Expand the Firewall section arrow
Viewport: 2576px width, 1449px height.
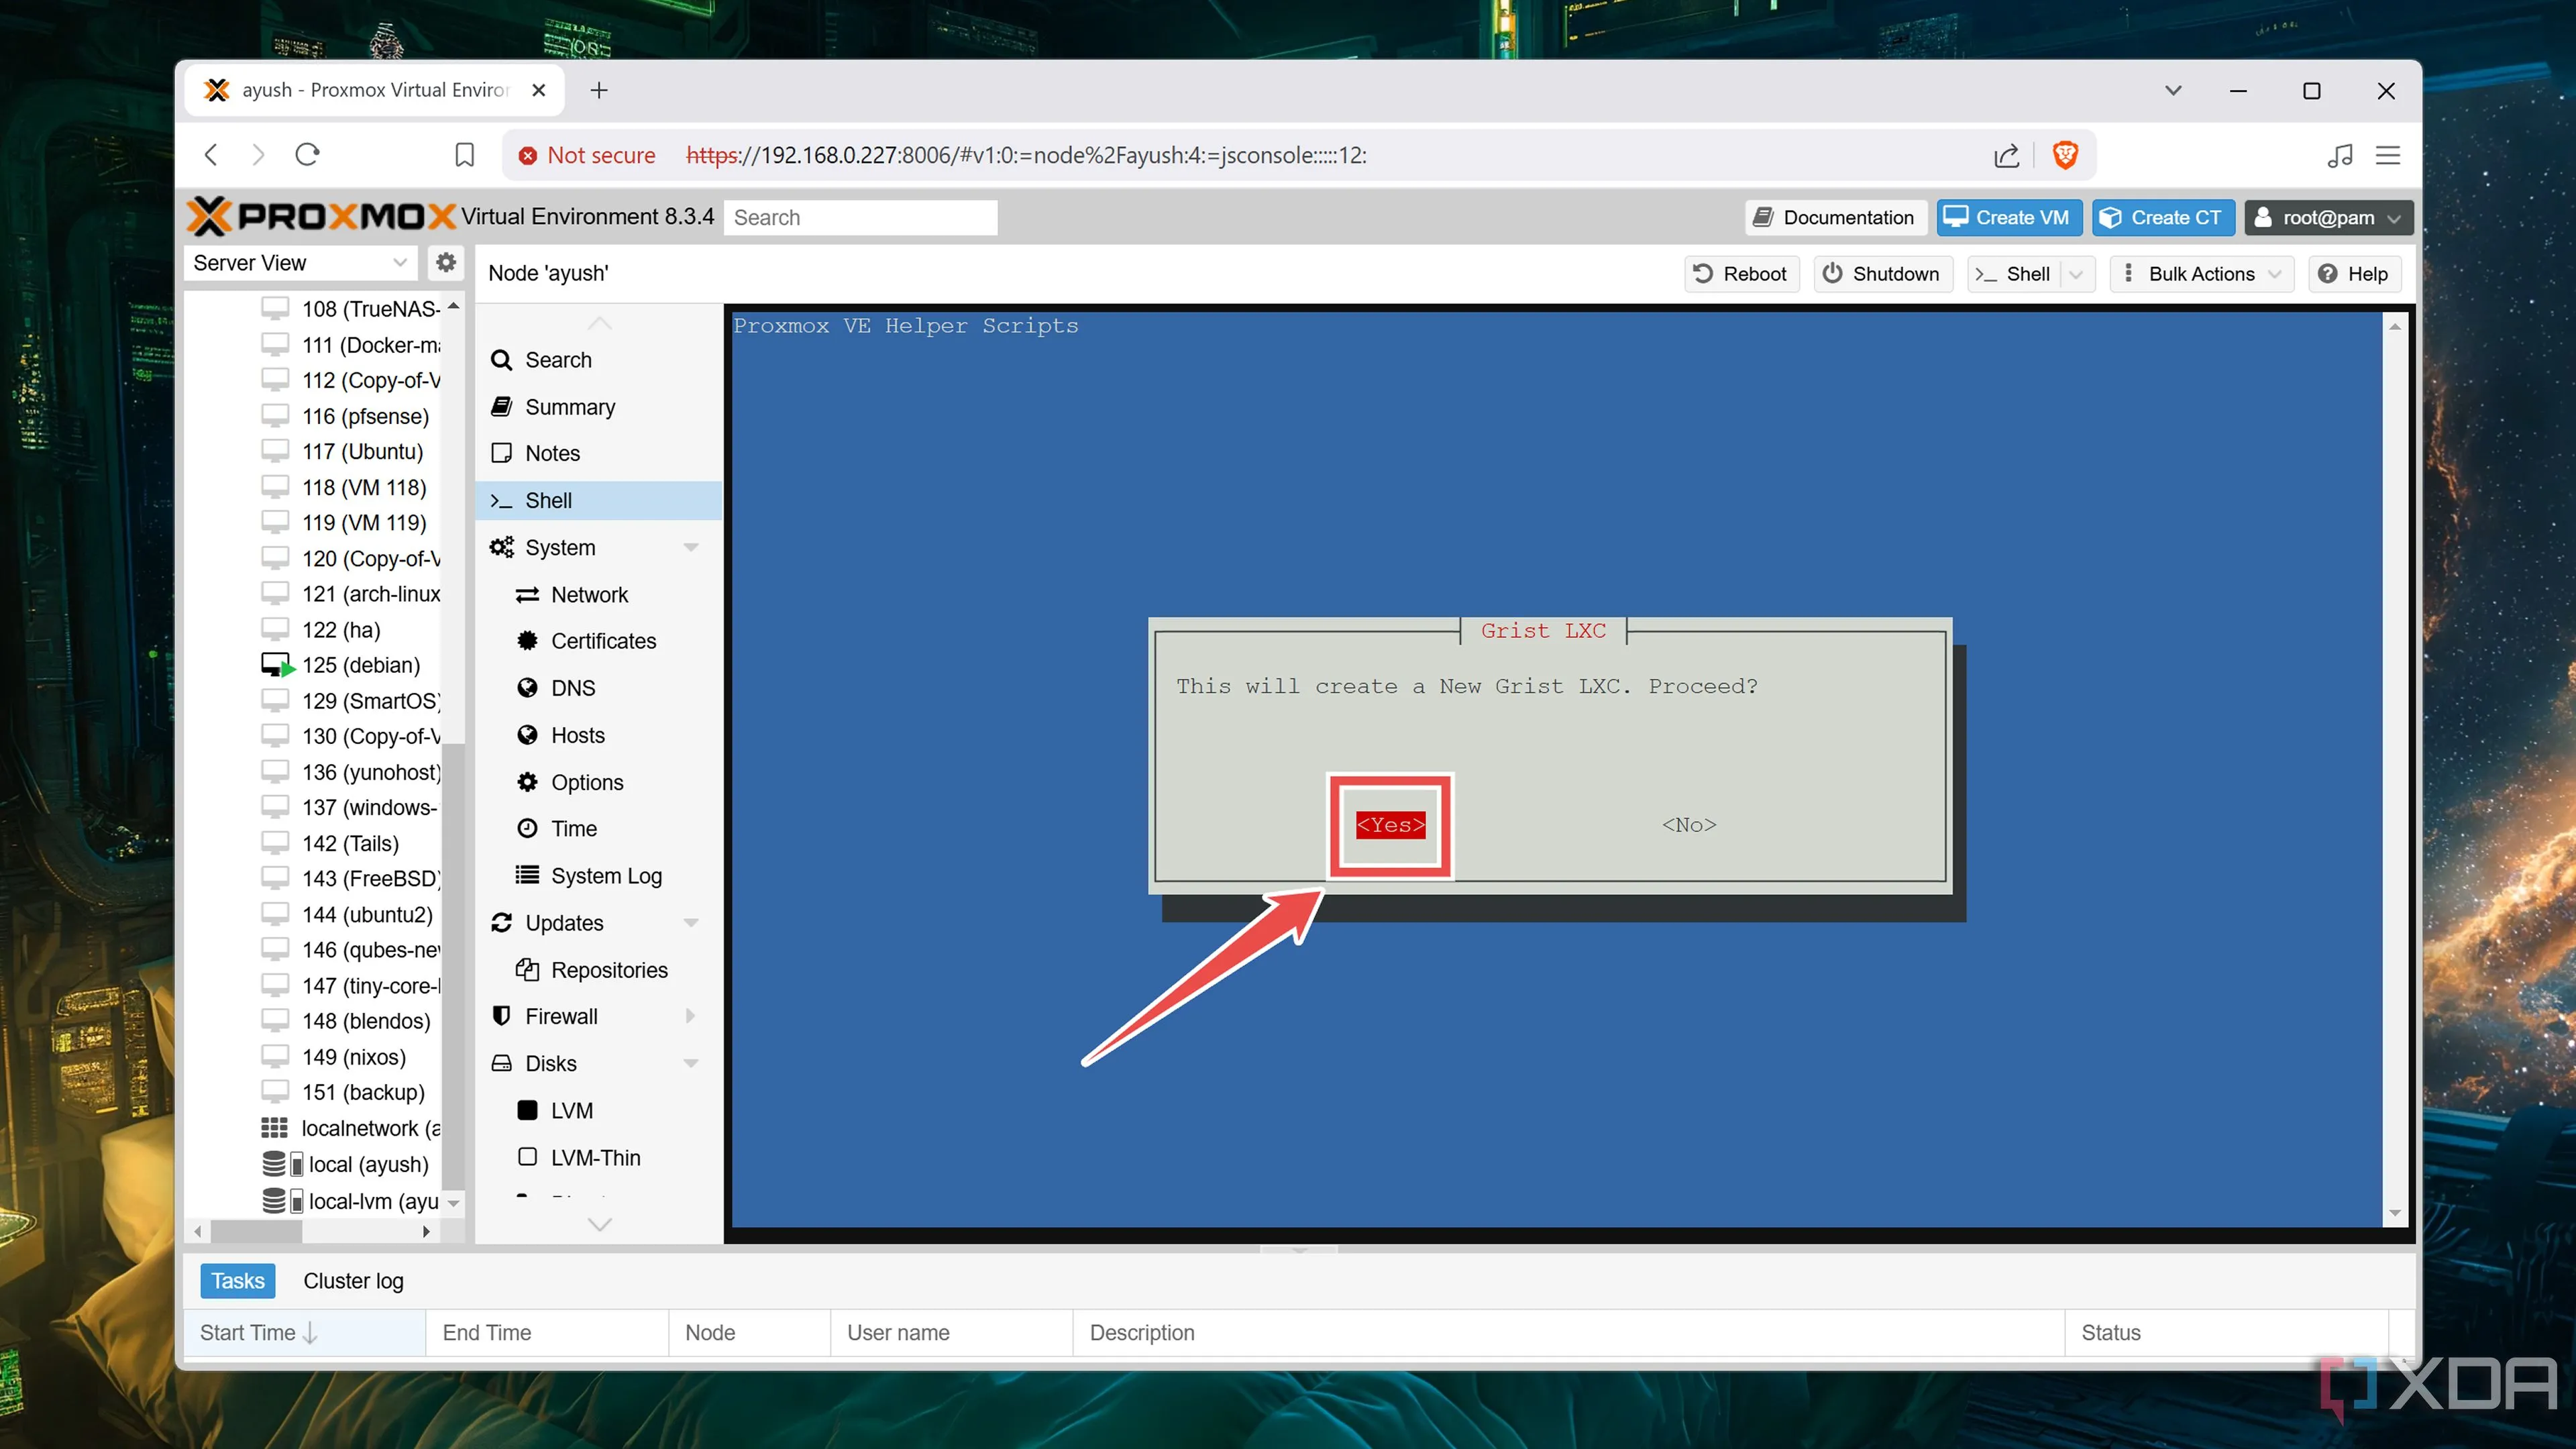point(691,1016)
